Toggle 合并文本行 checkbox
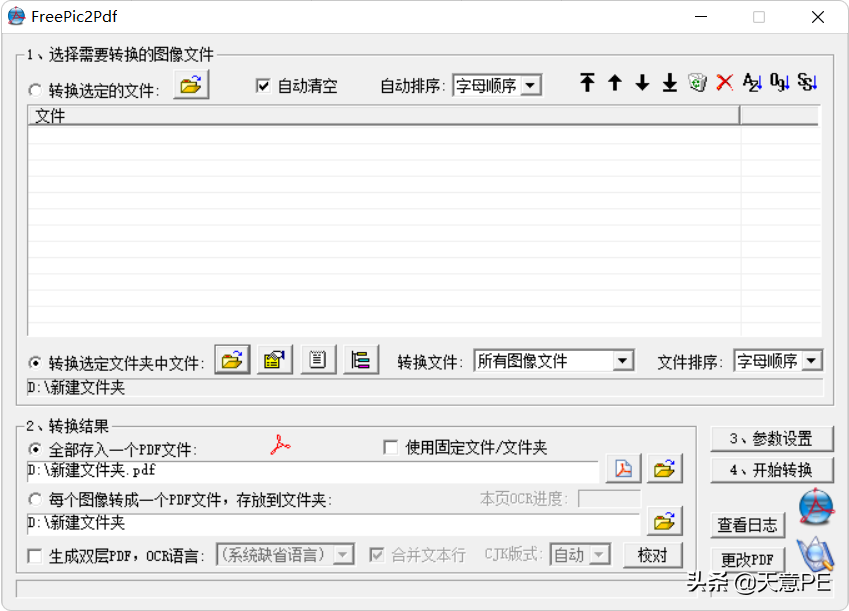The height and width of the screenshot is (611, 849). 377,555
